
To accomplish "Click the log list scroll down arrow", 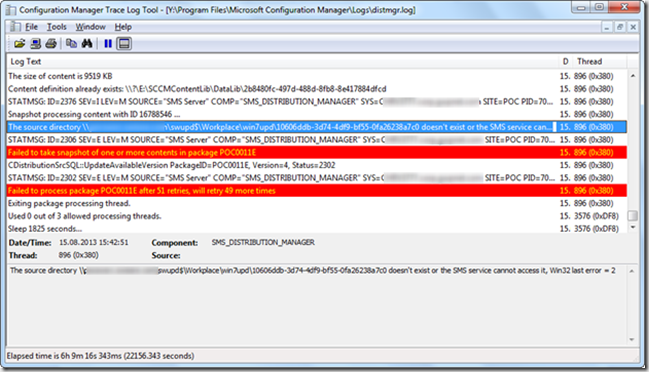I will point(633,227).
